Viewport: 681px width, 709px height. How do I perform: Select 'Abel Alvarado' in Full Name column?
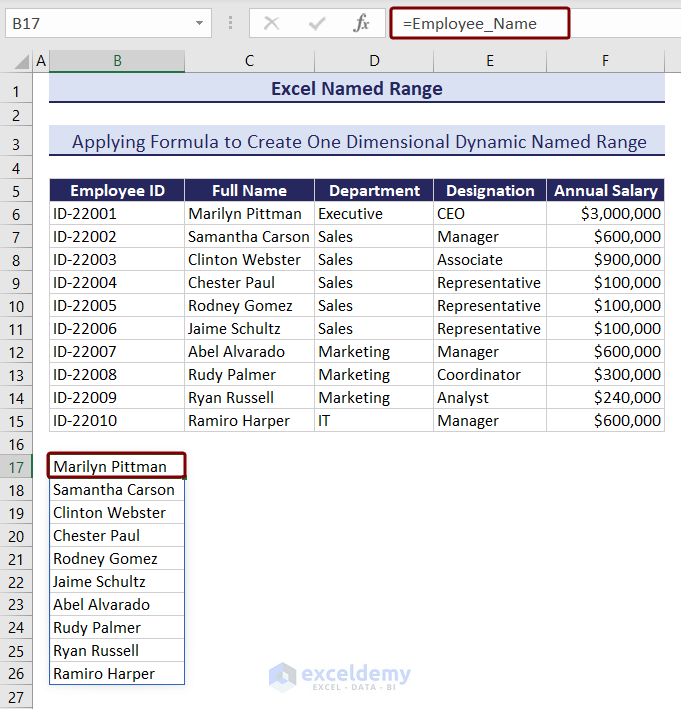coord(249,351)
